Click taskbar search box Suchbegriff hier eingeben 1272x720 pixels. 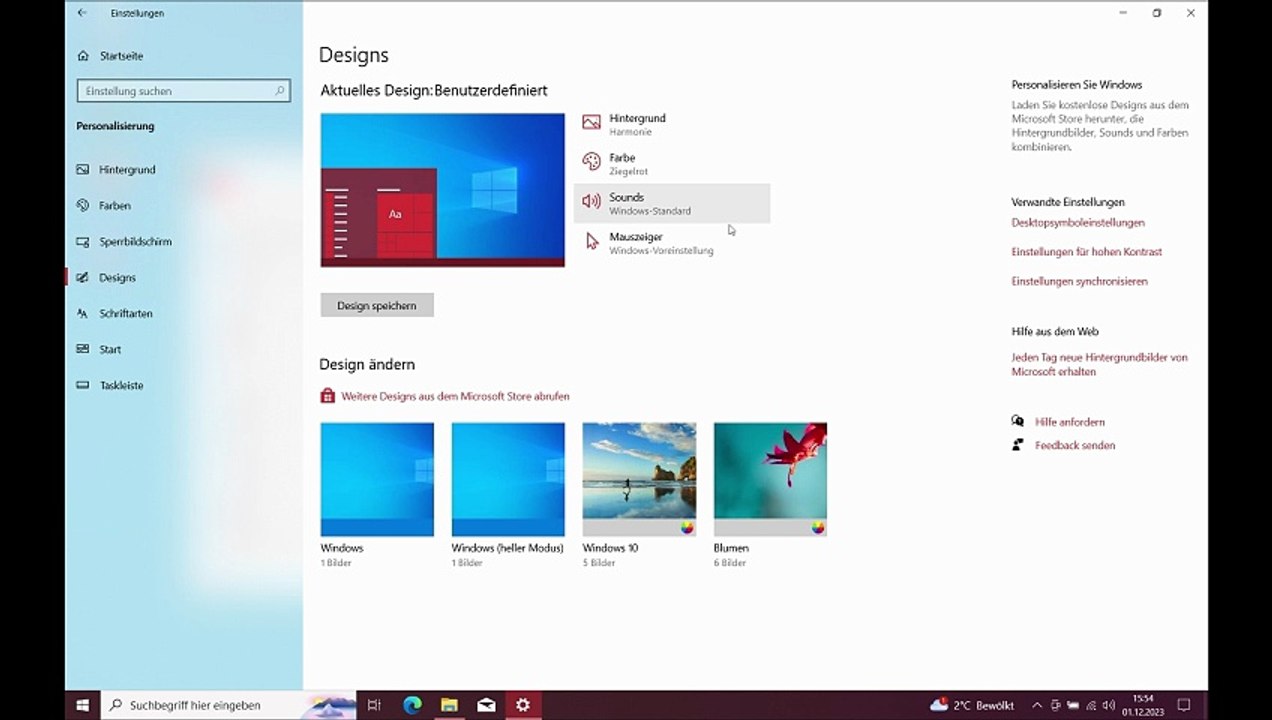click(229, 705)
